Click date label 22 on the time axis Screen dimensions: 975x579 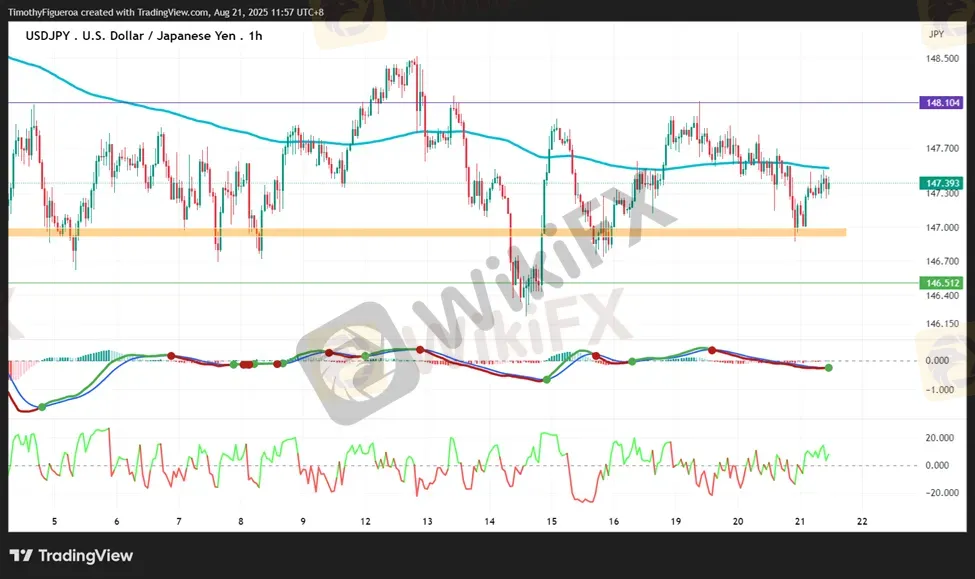click(861, 521)
